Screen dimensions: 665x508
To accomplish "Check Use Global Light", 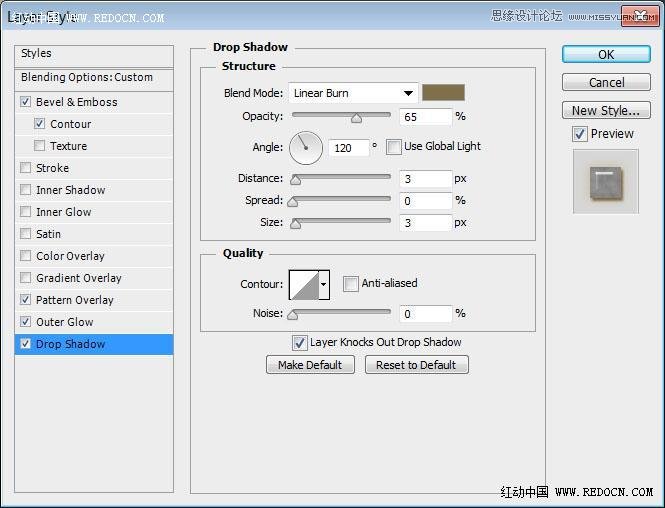I will (394, 147).
